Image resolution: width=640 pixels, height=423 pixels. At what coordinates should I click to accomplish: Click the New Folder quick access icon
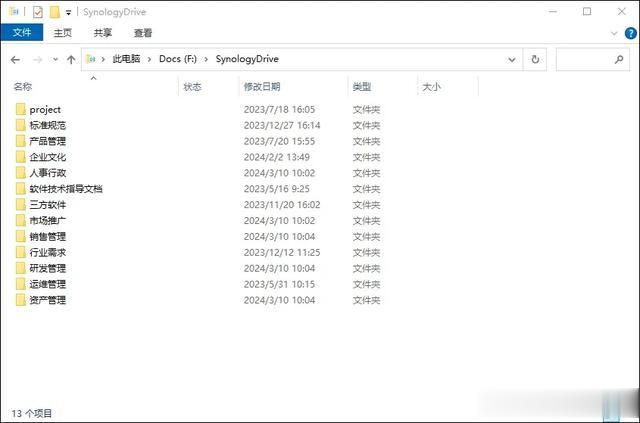pyautogui.click(x=55, y=12)
